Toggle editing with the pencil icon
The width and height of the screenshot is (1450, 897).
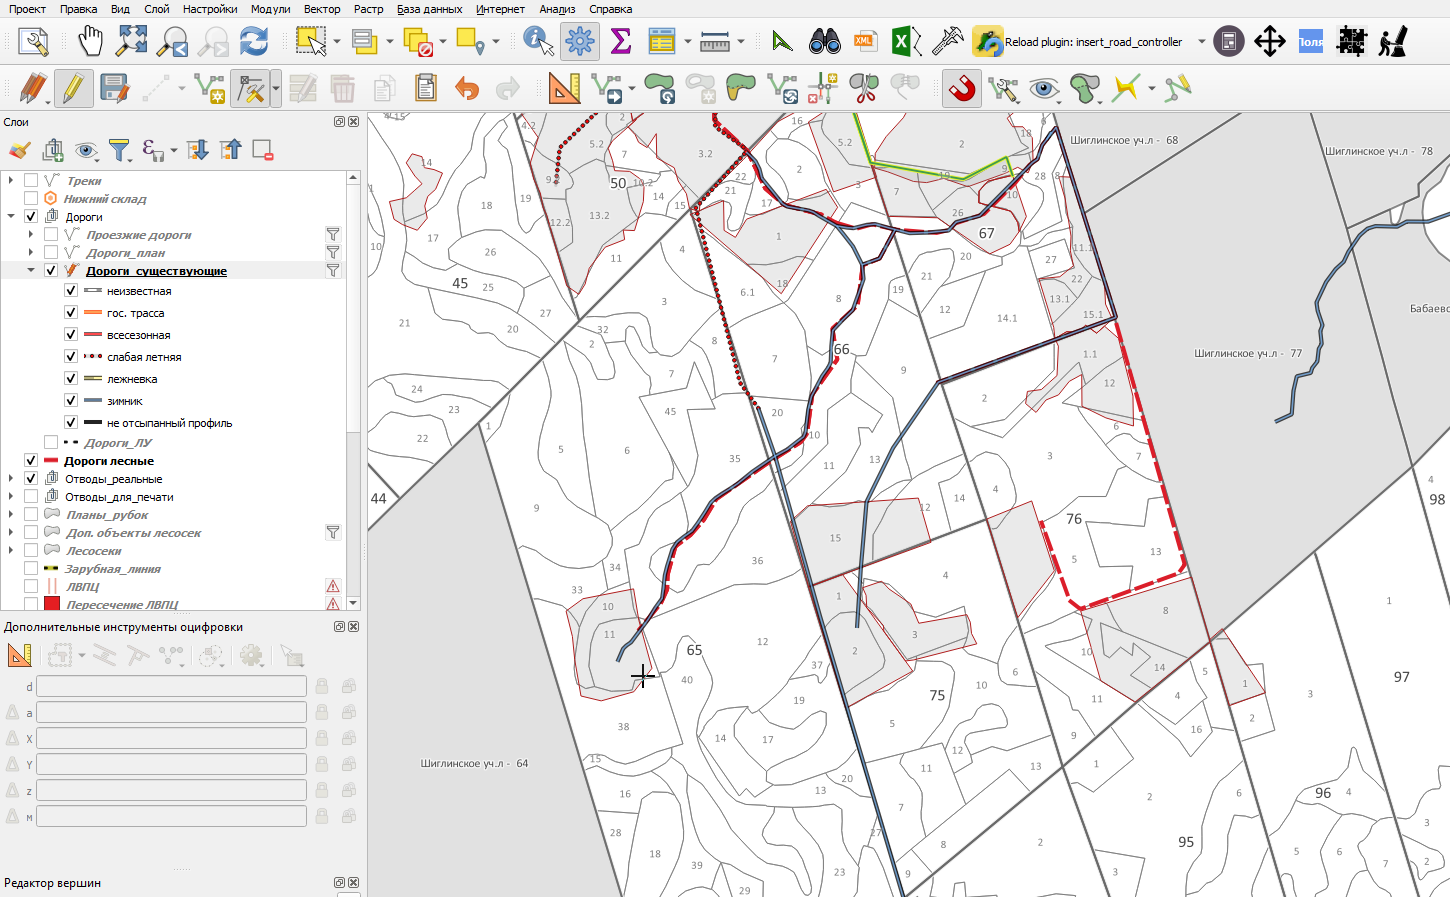[x=73, y=89]
